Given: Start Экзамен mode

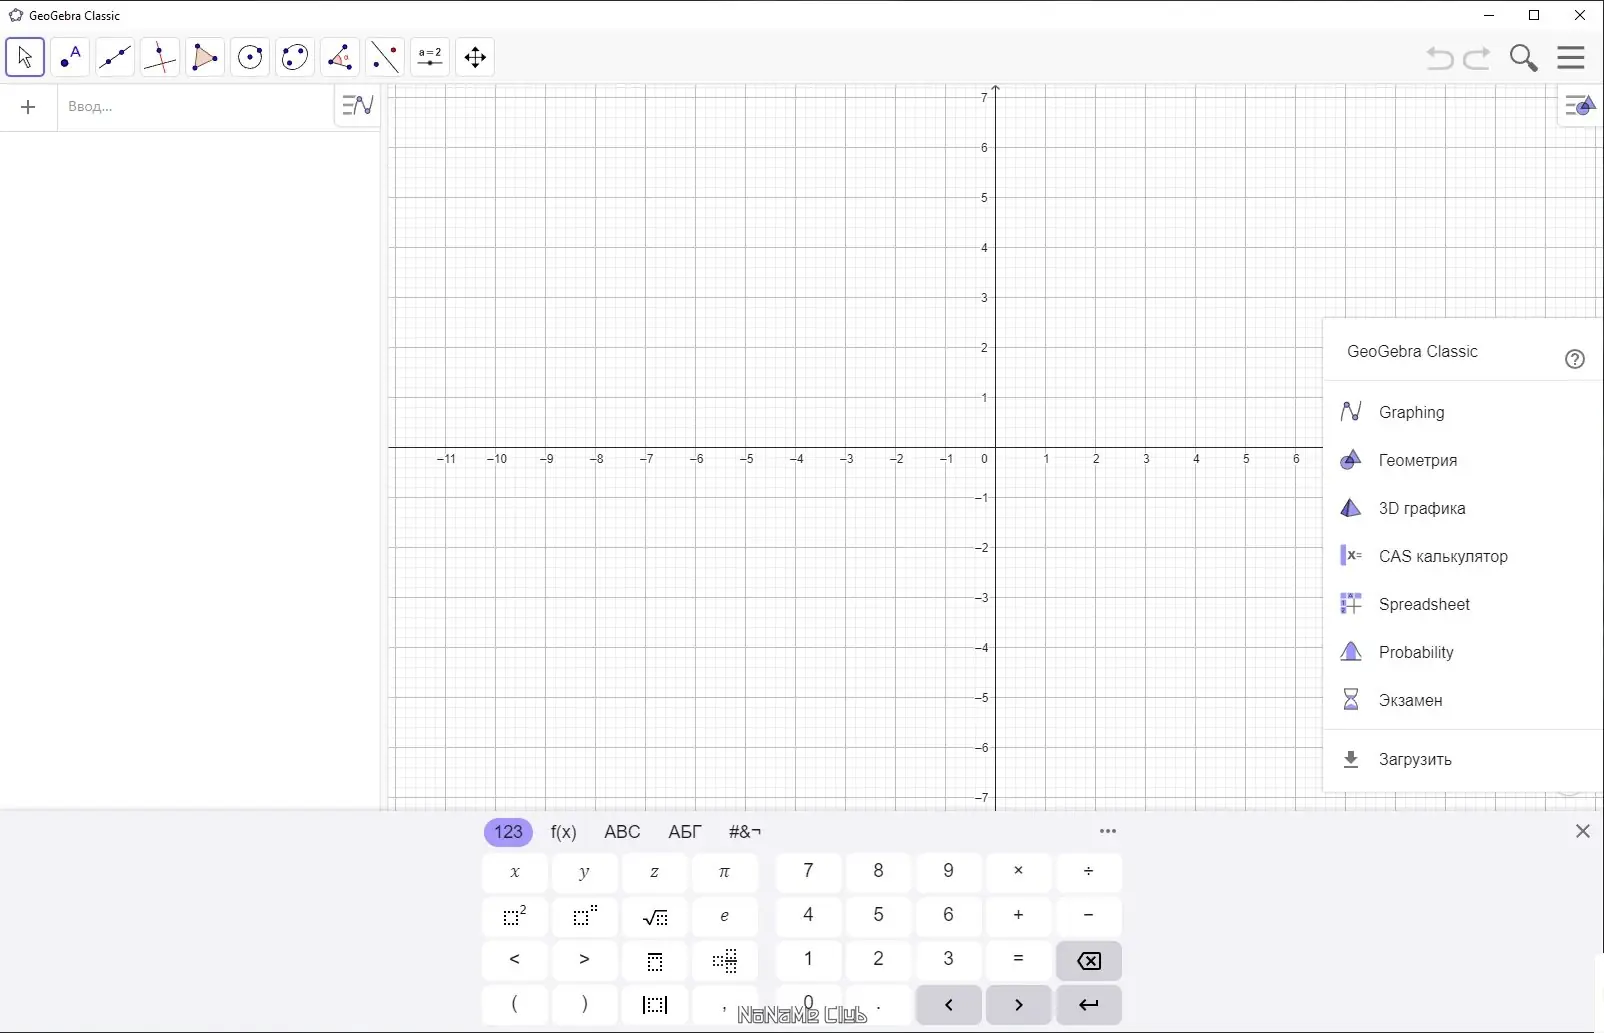Looking at the screenshot, I should click(1463, 700).
